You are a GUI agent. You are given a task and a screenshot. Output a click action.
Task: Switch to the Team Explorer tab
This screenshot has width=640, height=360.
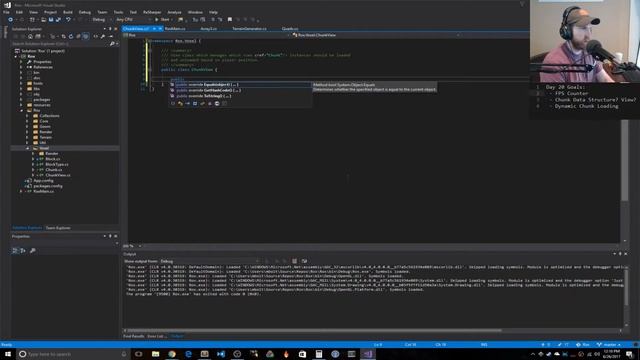point(58,228)
